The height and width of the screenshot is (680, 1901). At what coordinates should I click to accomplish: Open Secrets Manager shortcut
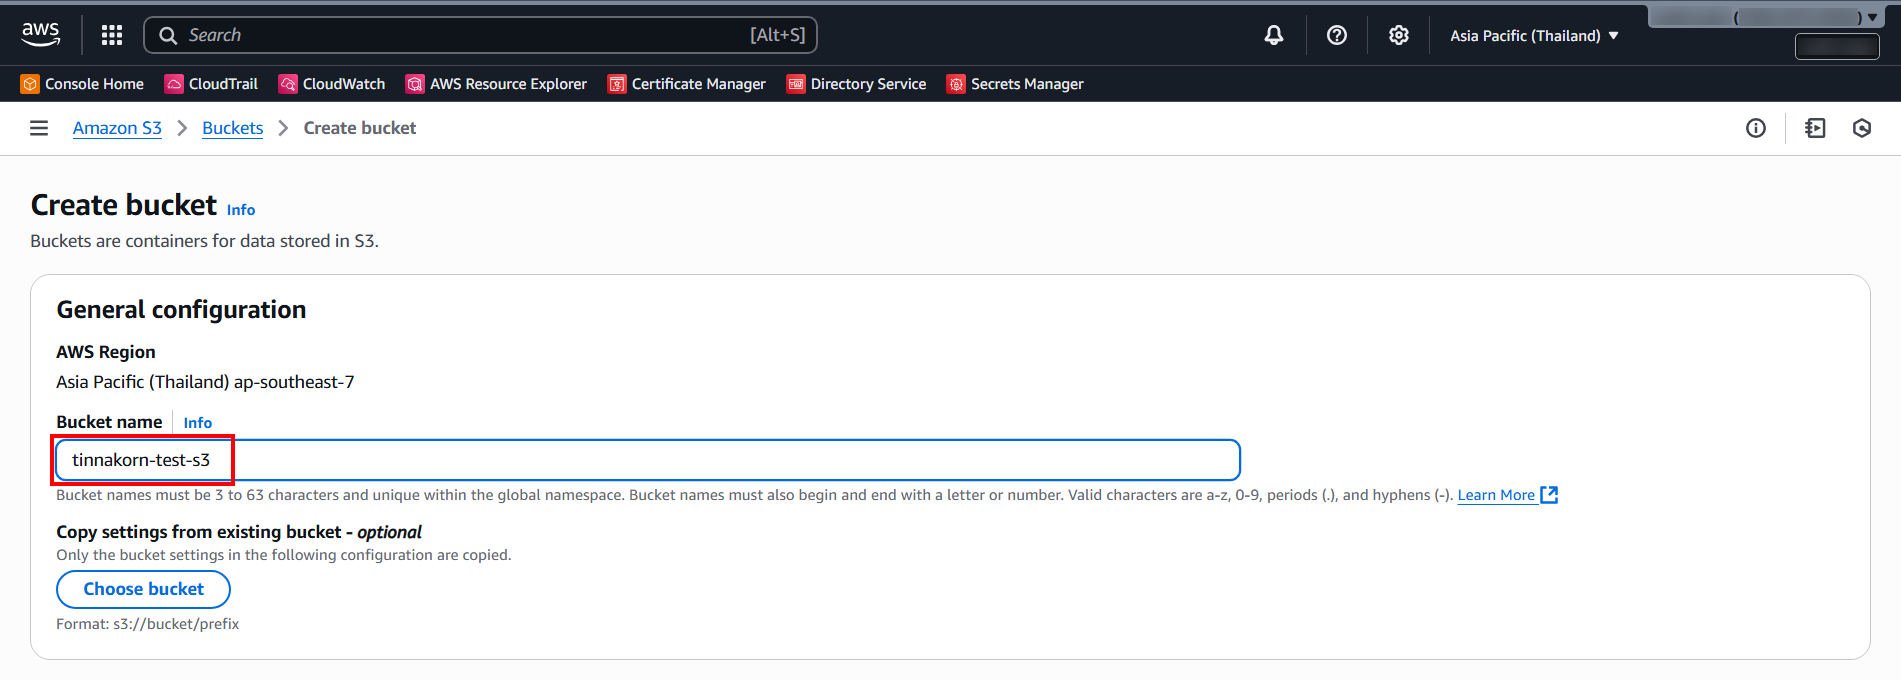tap(1015, 84)
